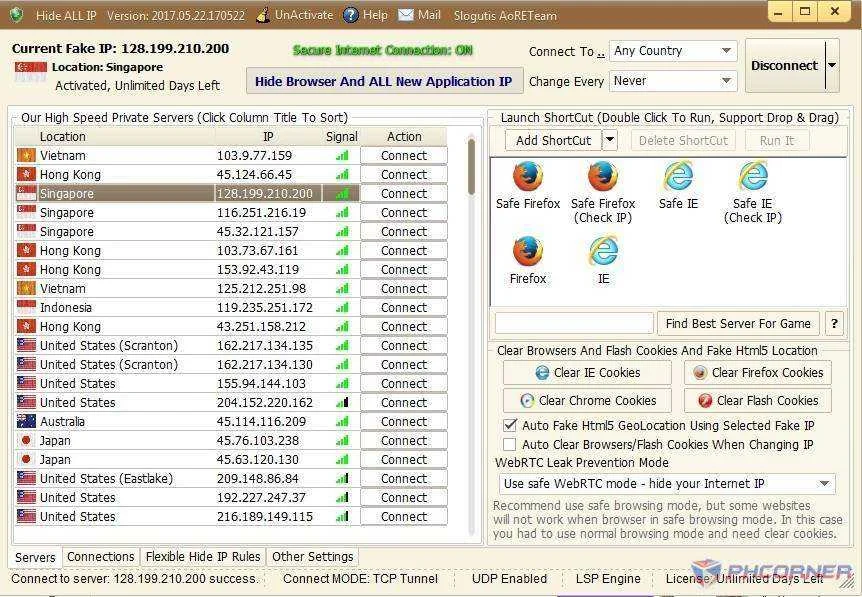Open the WebRTC Leak Prevention Mode dropdown

pyautogui.click(x=667, y=484)
